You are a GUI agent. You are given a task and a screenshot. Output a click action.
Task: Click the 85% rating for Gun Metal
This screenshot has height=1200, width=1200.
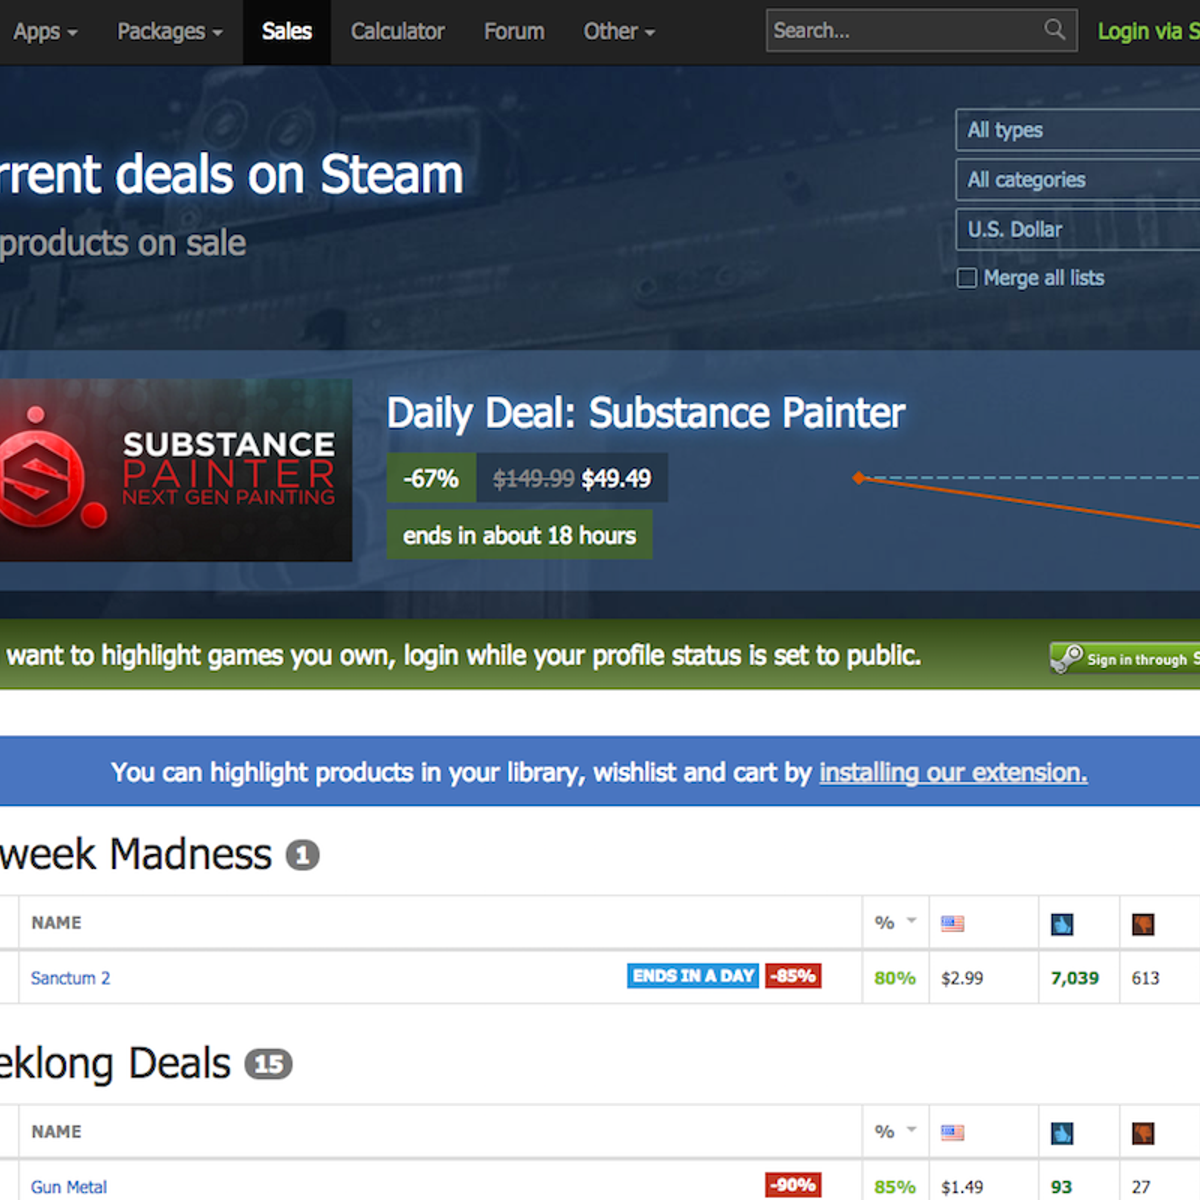coord(895,1187)
